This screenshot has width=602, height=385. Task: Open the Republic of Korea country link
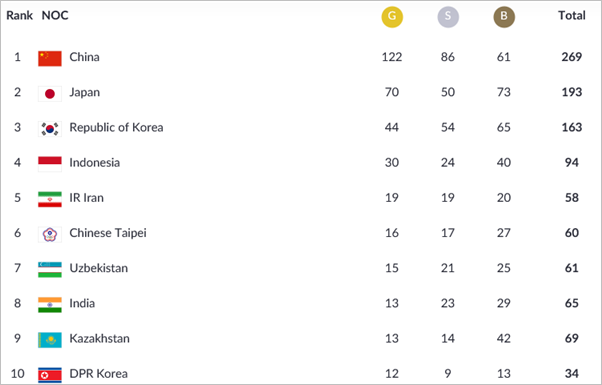click(116, 127)
